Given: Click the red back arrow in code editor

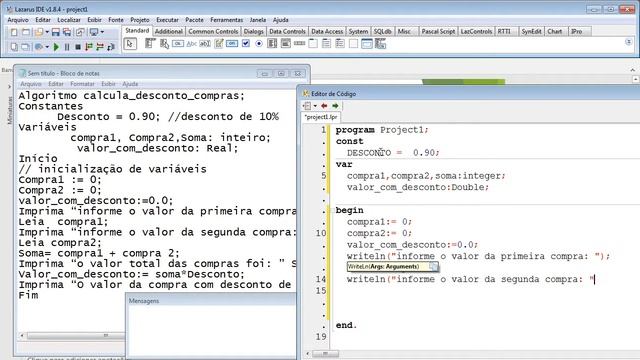Looking at the screenshot, I should [324, 106].
